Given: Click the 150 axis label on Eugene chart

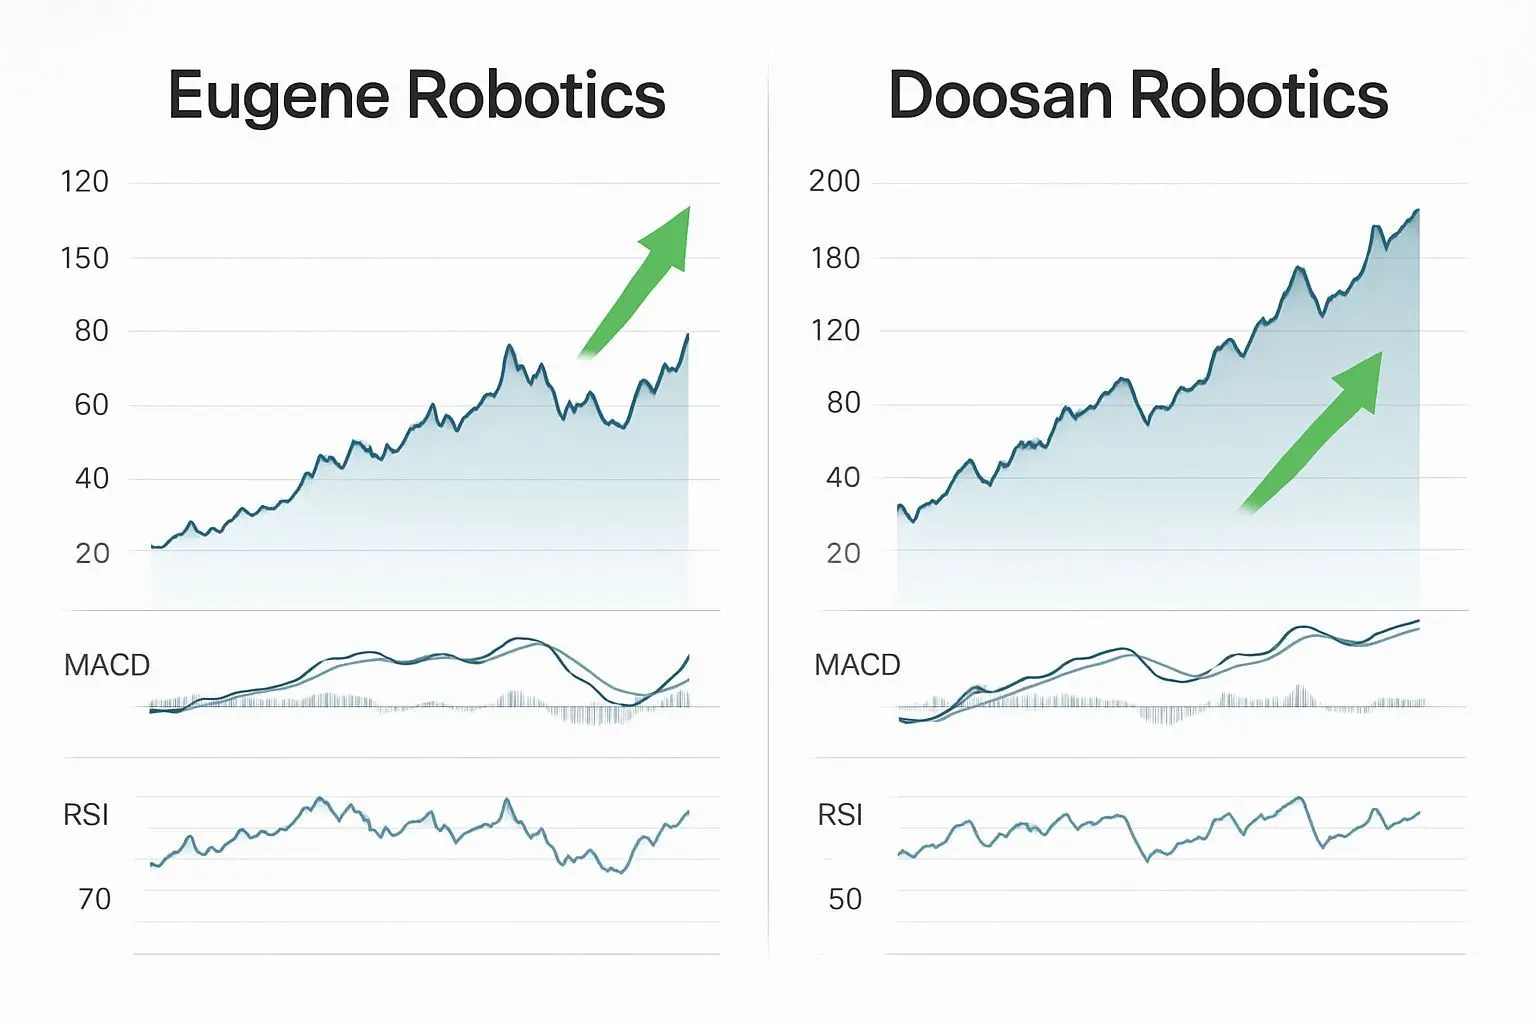Looking at the screenshot, I should [85, 258].
